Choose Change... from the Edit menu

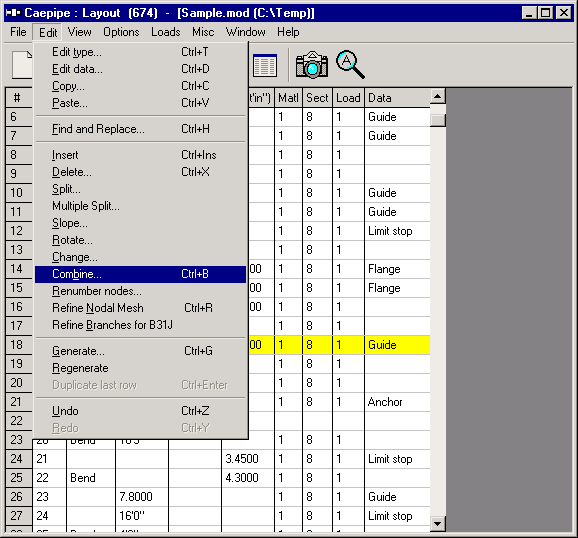pyautogui.click(x=140, y=257)
